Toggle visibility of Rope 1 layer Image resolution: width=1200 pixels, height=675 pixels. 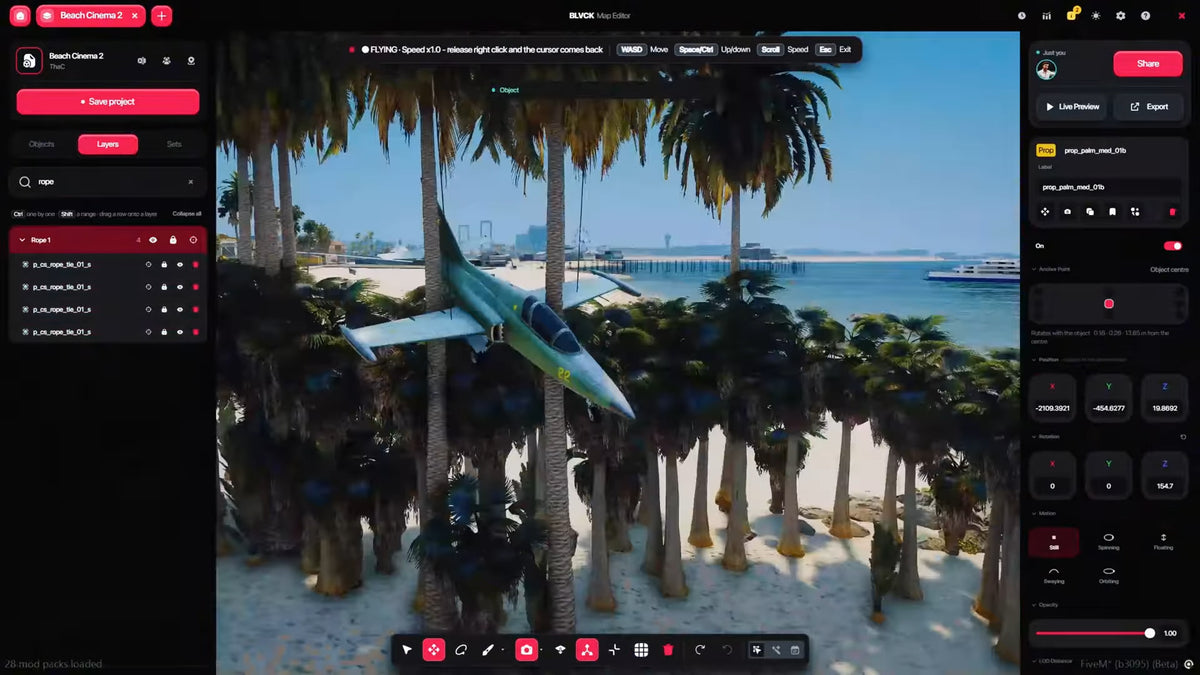153,240
